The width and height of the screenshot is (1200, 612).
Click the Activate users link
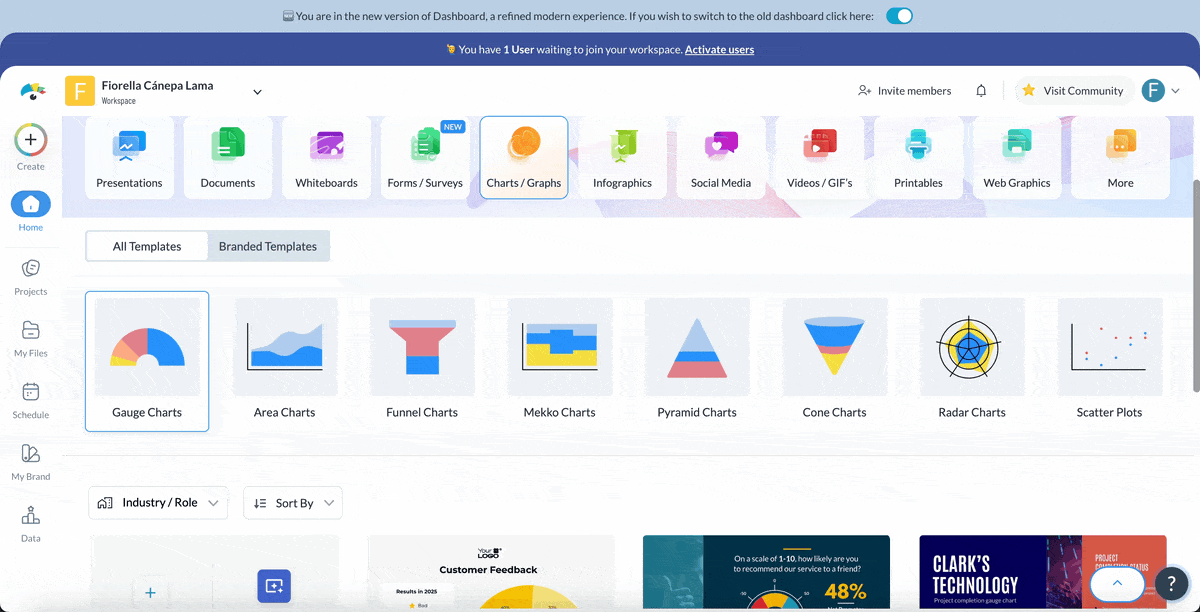click(x=719, y=49)
